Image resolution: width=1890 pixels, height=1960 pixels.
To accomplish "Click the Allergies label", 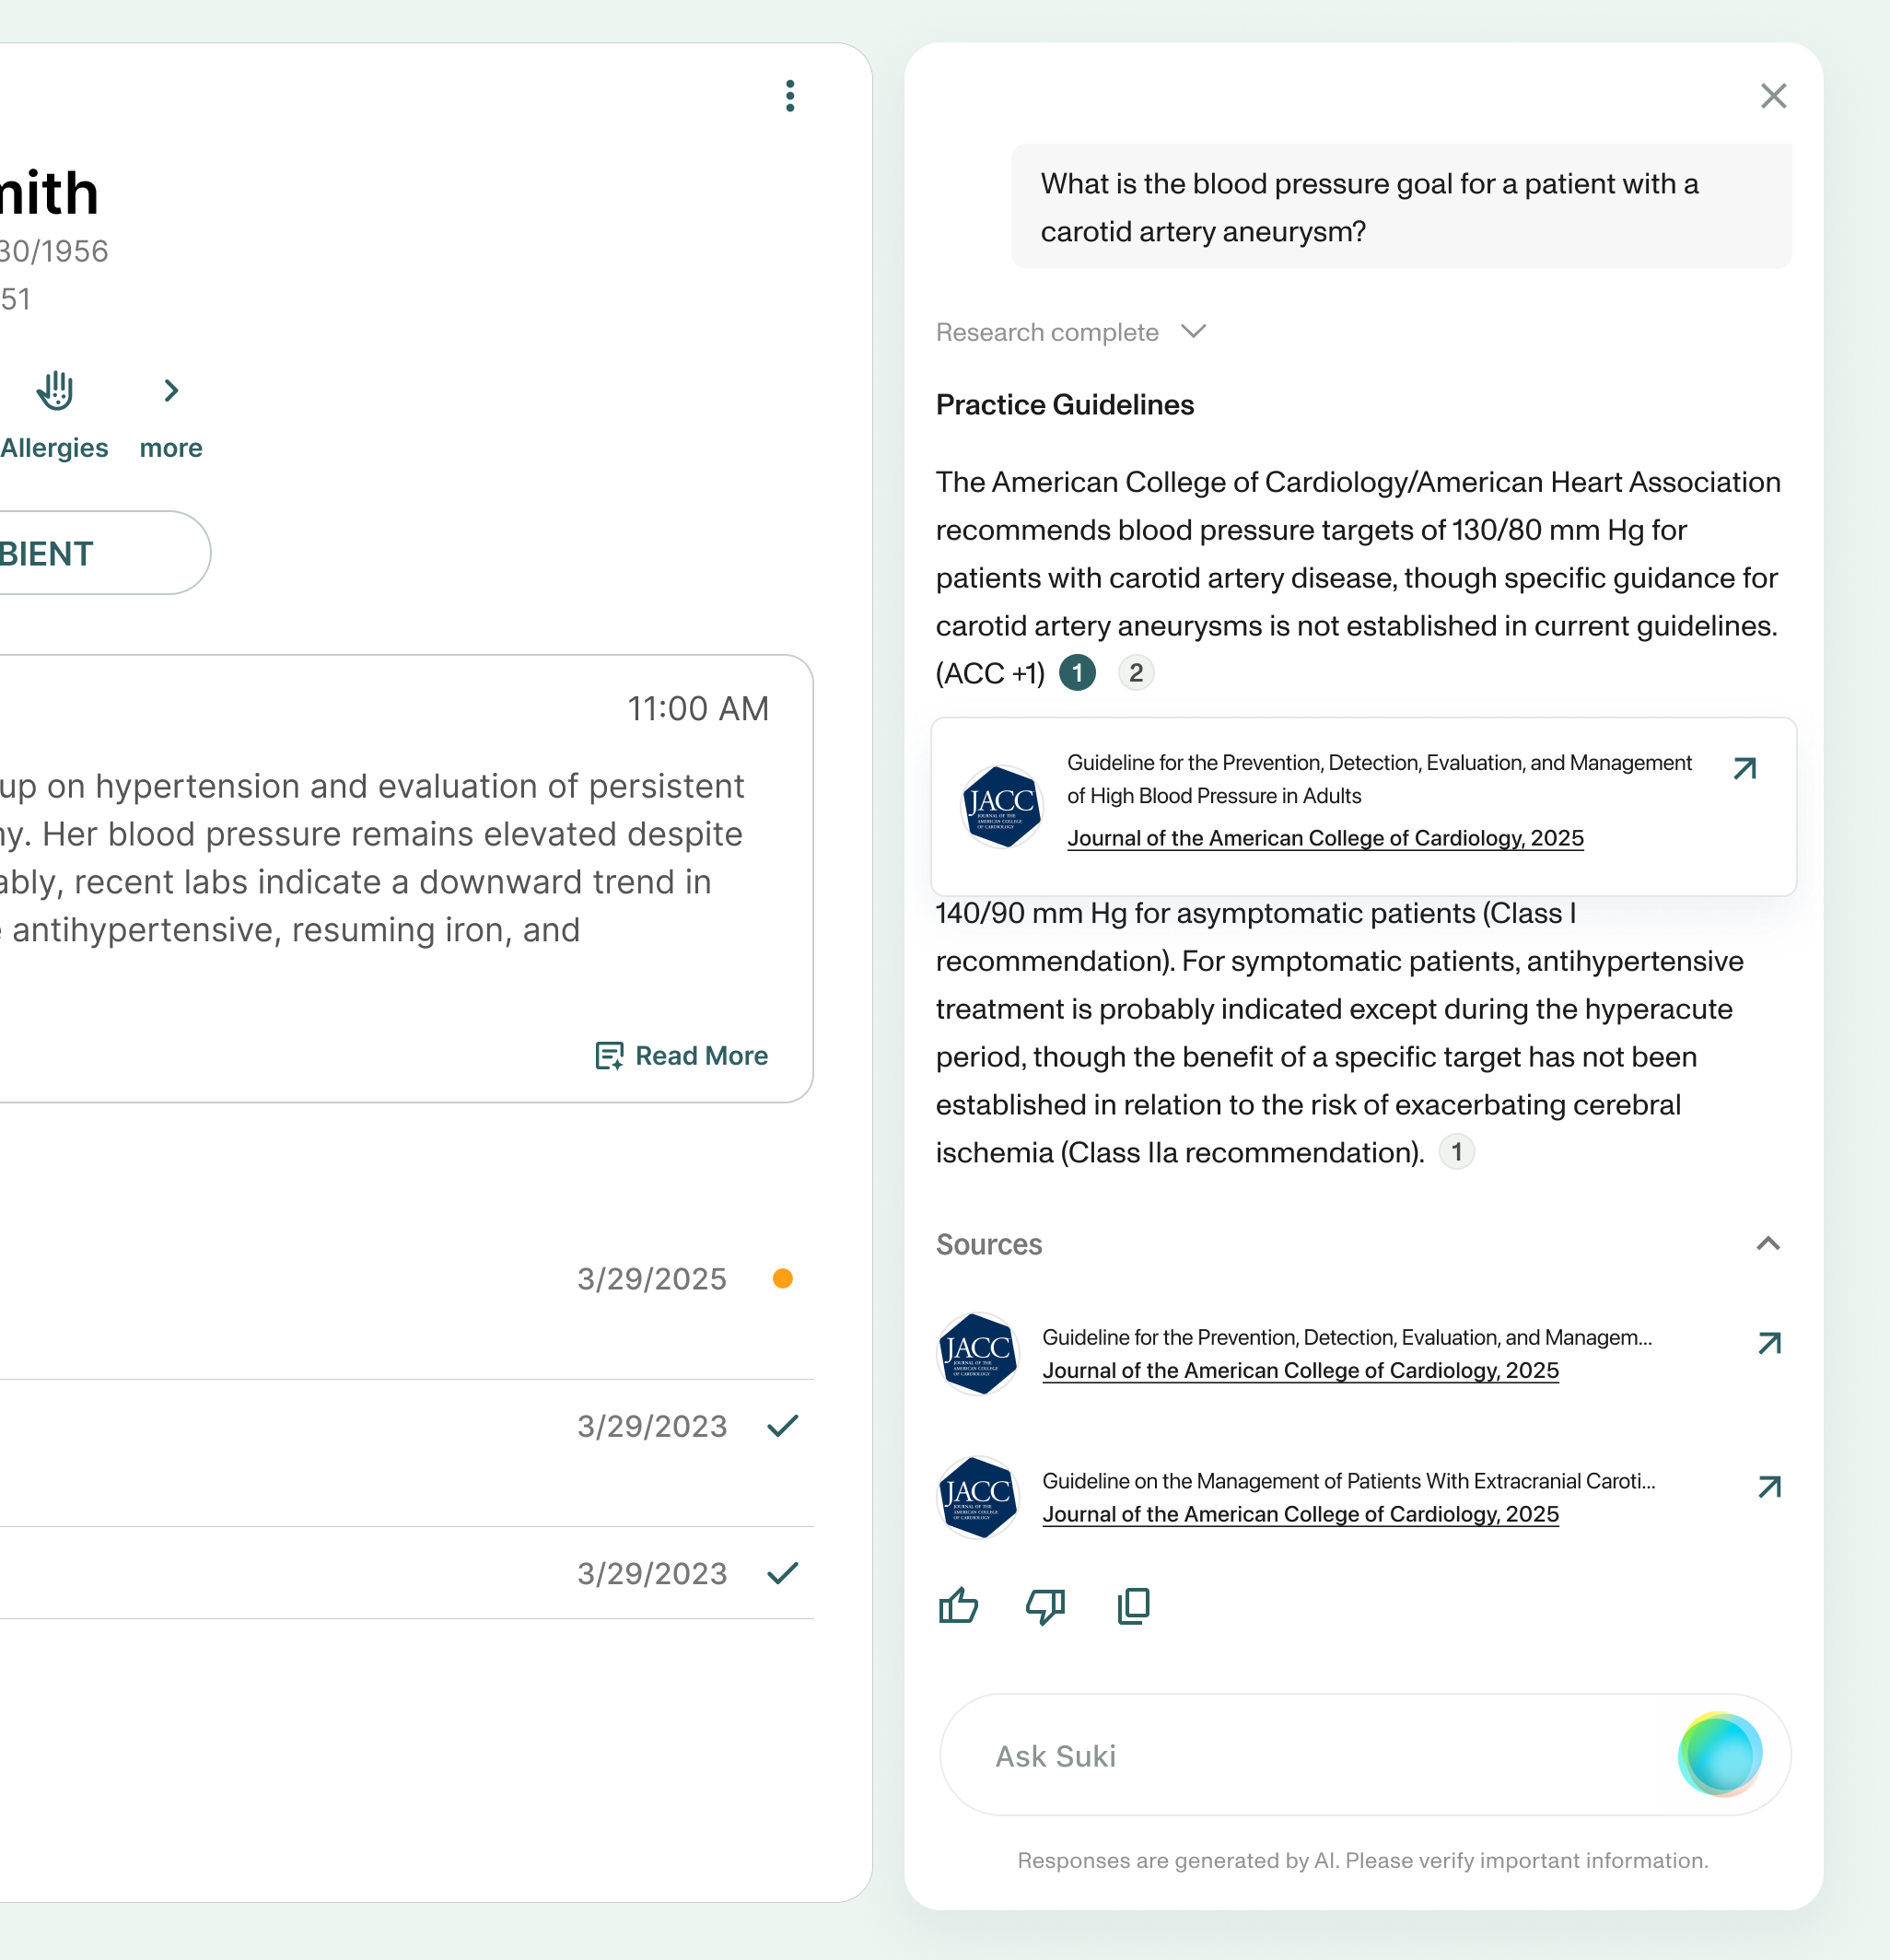I will click(x=54, y=448).
